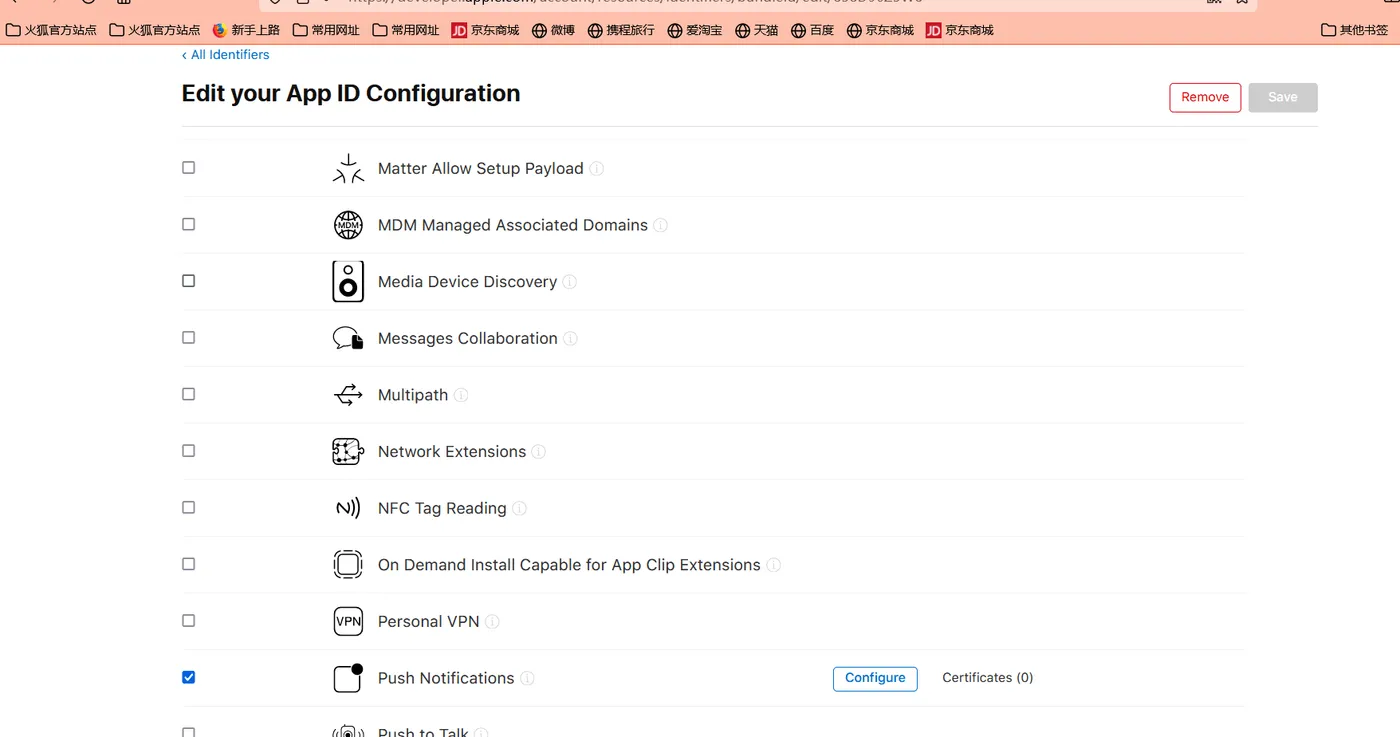
Task: Click the Matter Allow Setup Payload icon
Action: click(348, 168)
